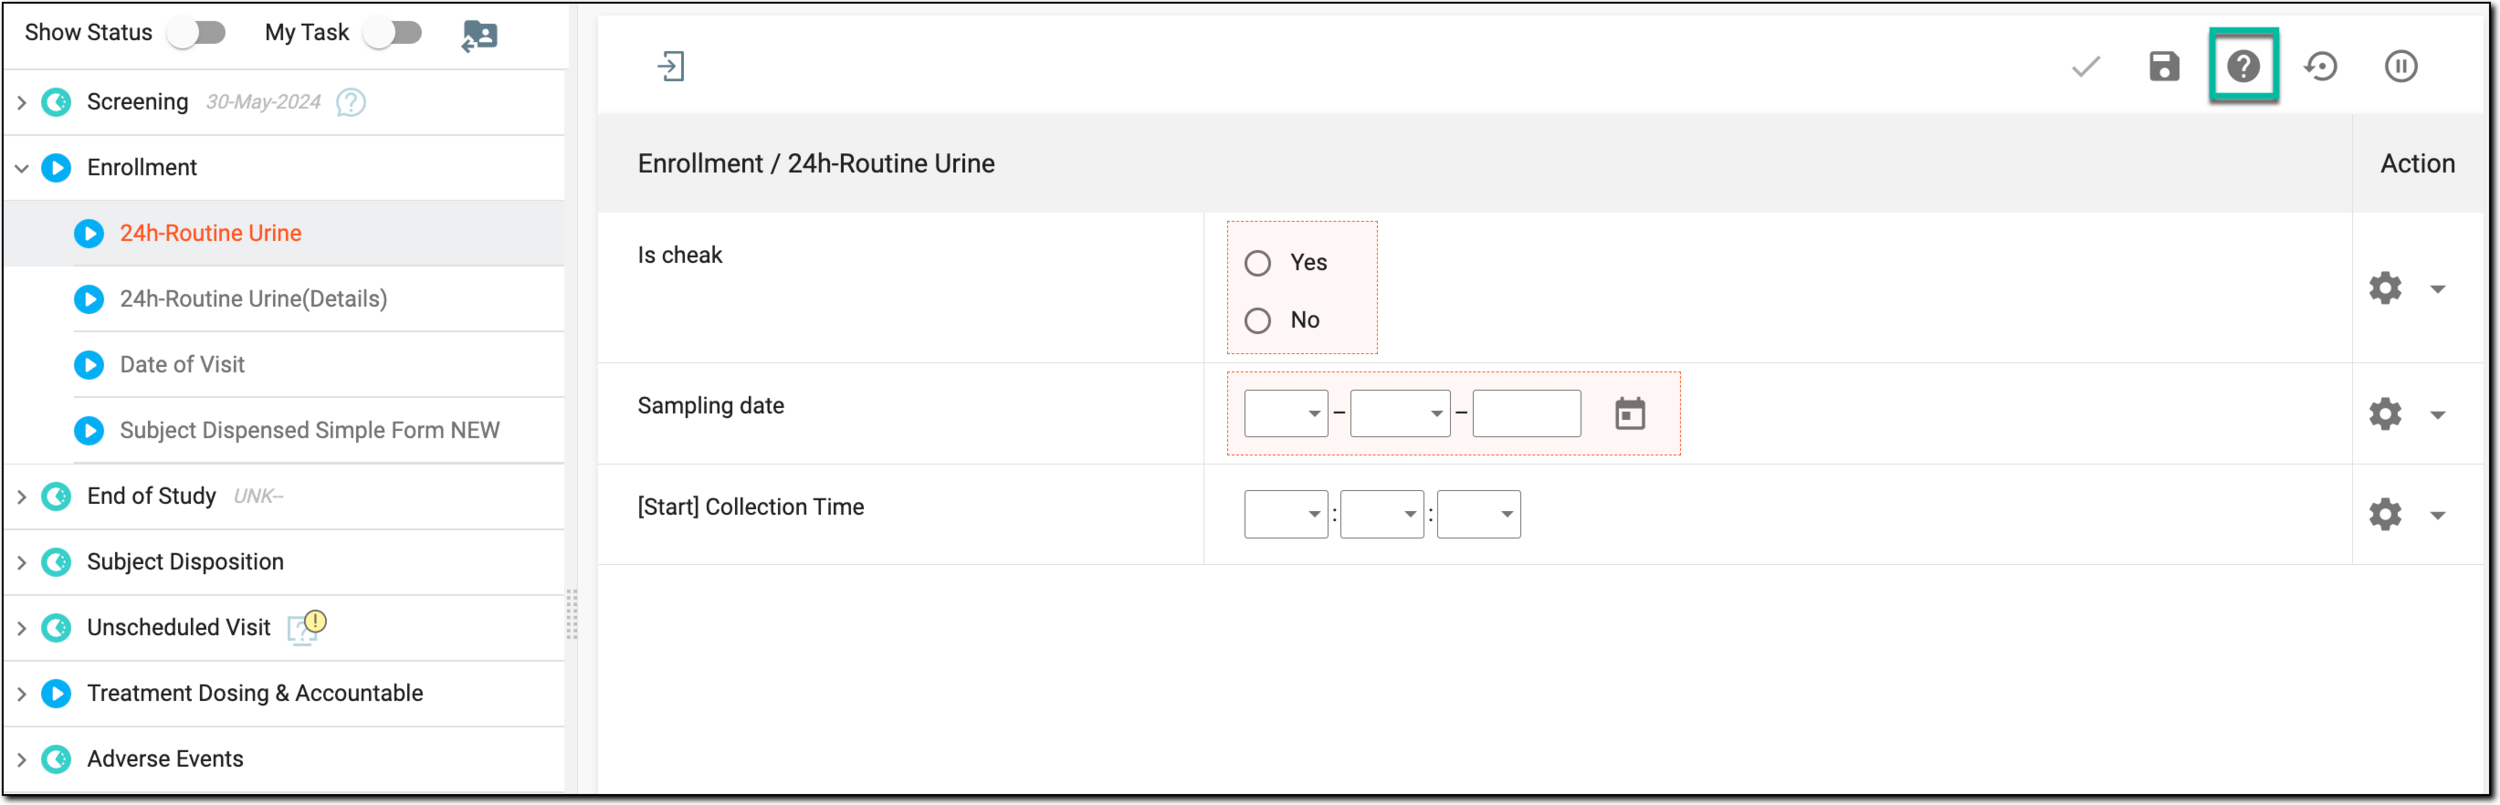Screen dimensions: 2500x805
Task: Open the calendar picker for Sampling date
Action: 1630,413
